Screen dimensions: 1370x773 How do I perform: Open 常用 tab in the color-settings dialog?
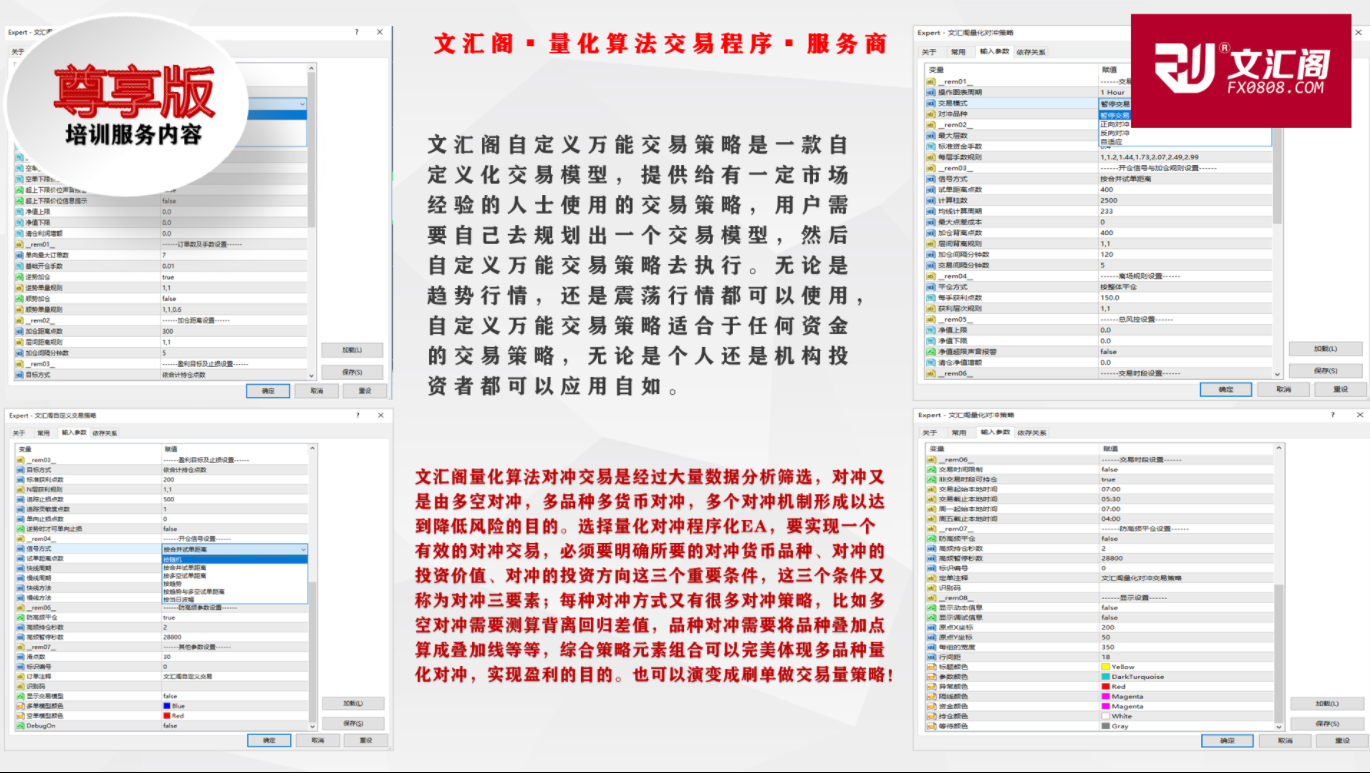click(959, 432)
